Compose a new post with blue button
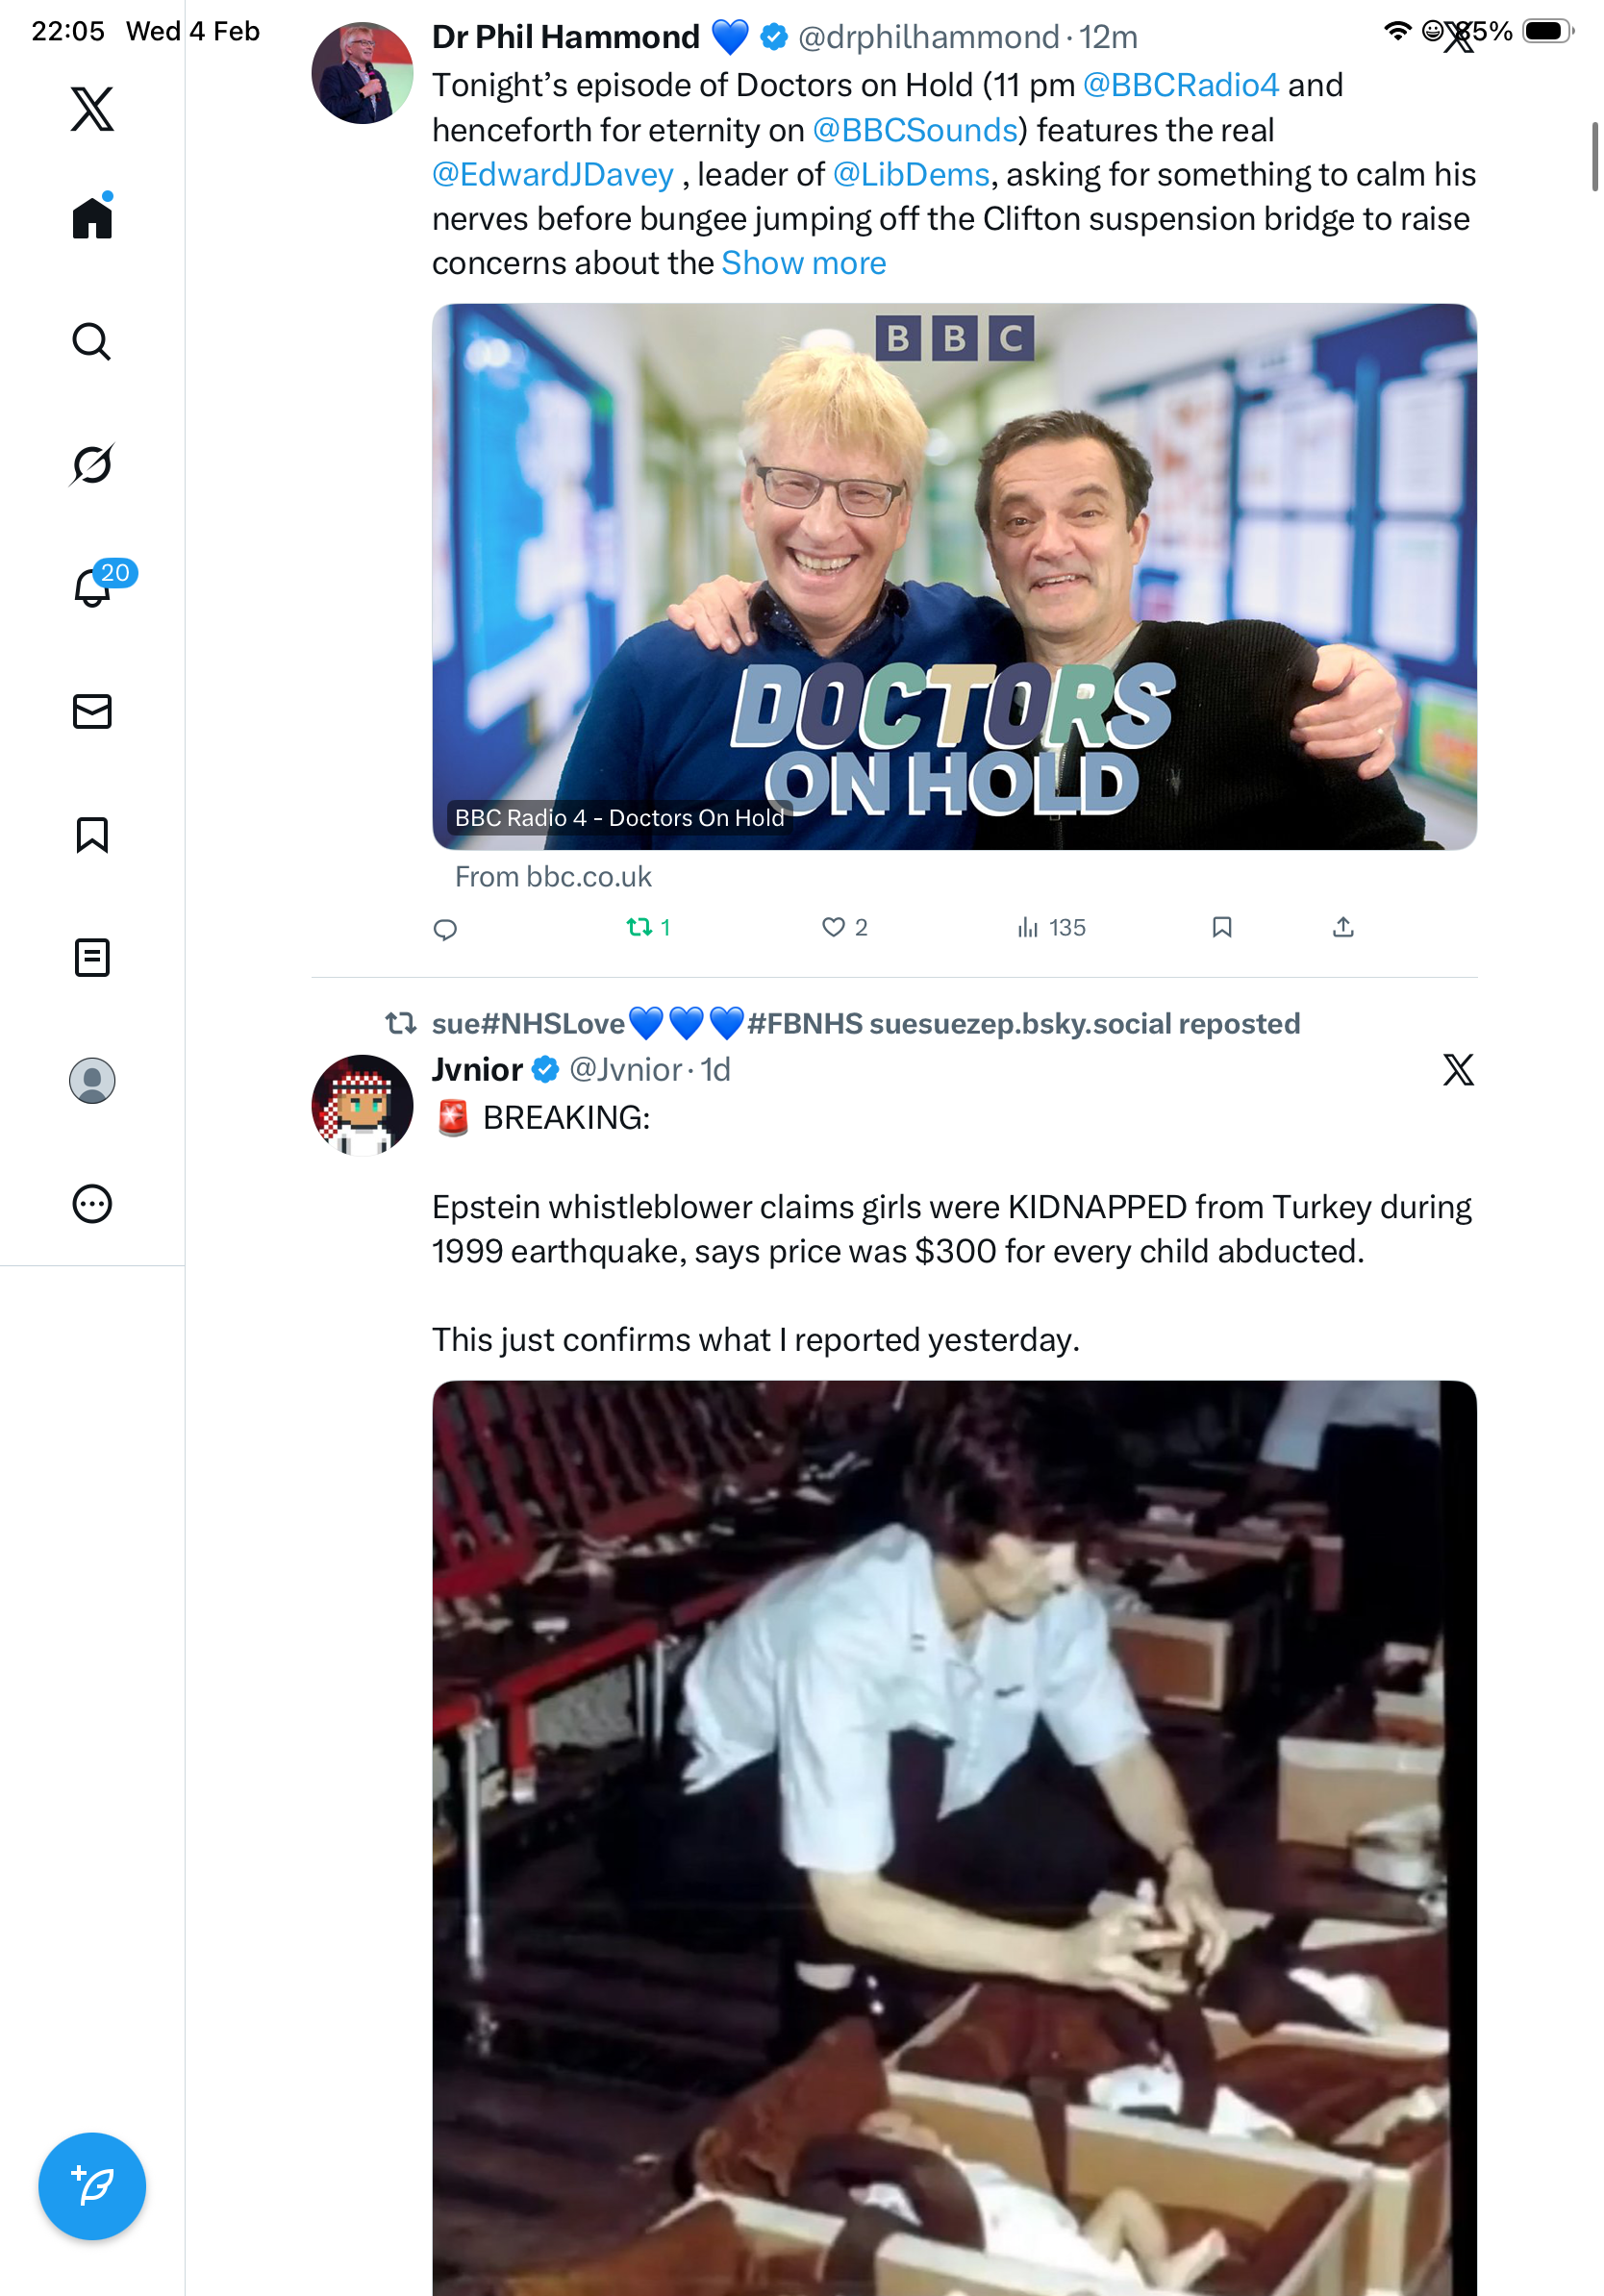The width and height of the screenshot is (1604, 2296). point(92,2185)
